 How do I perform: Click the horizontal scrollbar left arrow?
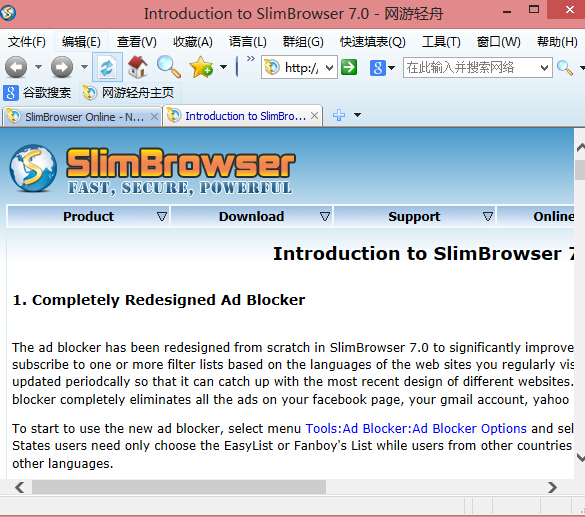(x=19, y=487)
